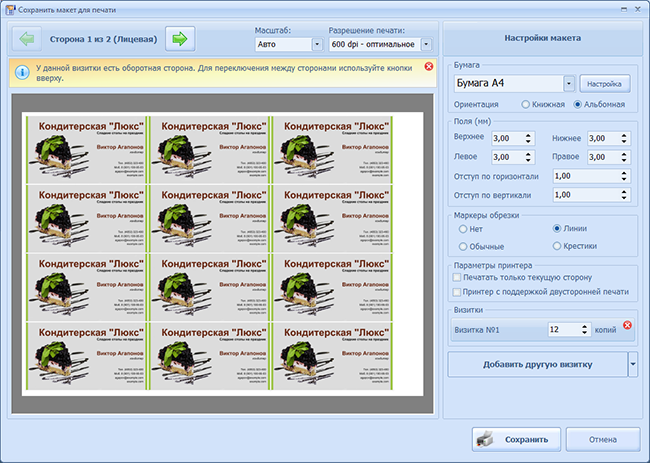Click the Визитка №1 row label

pyautogui.click(x=477, y=330)
